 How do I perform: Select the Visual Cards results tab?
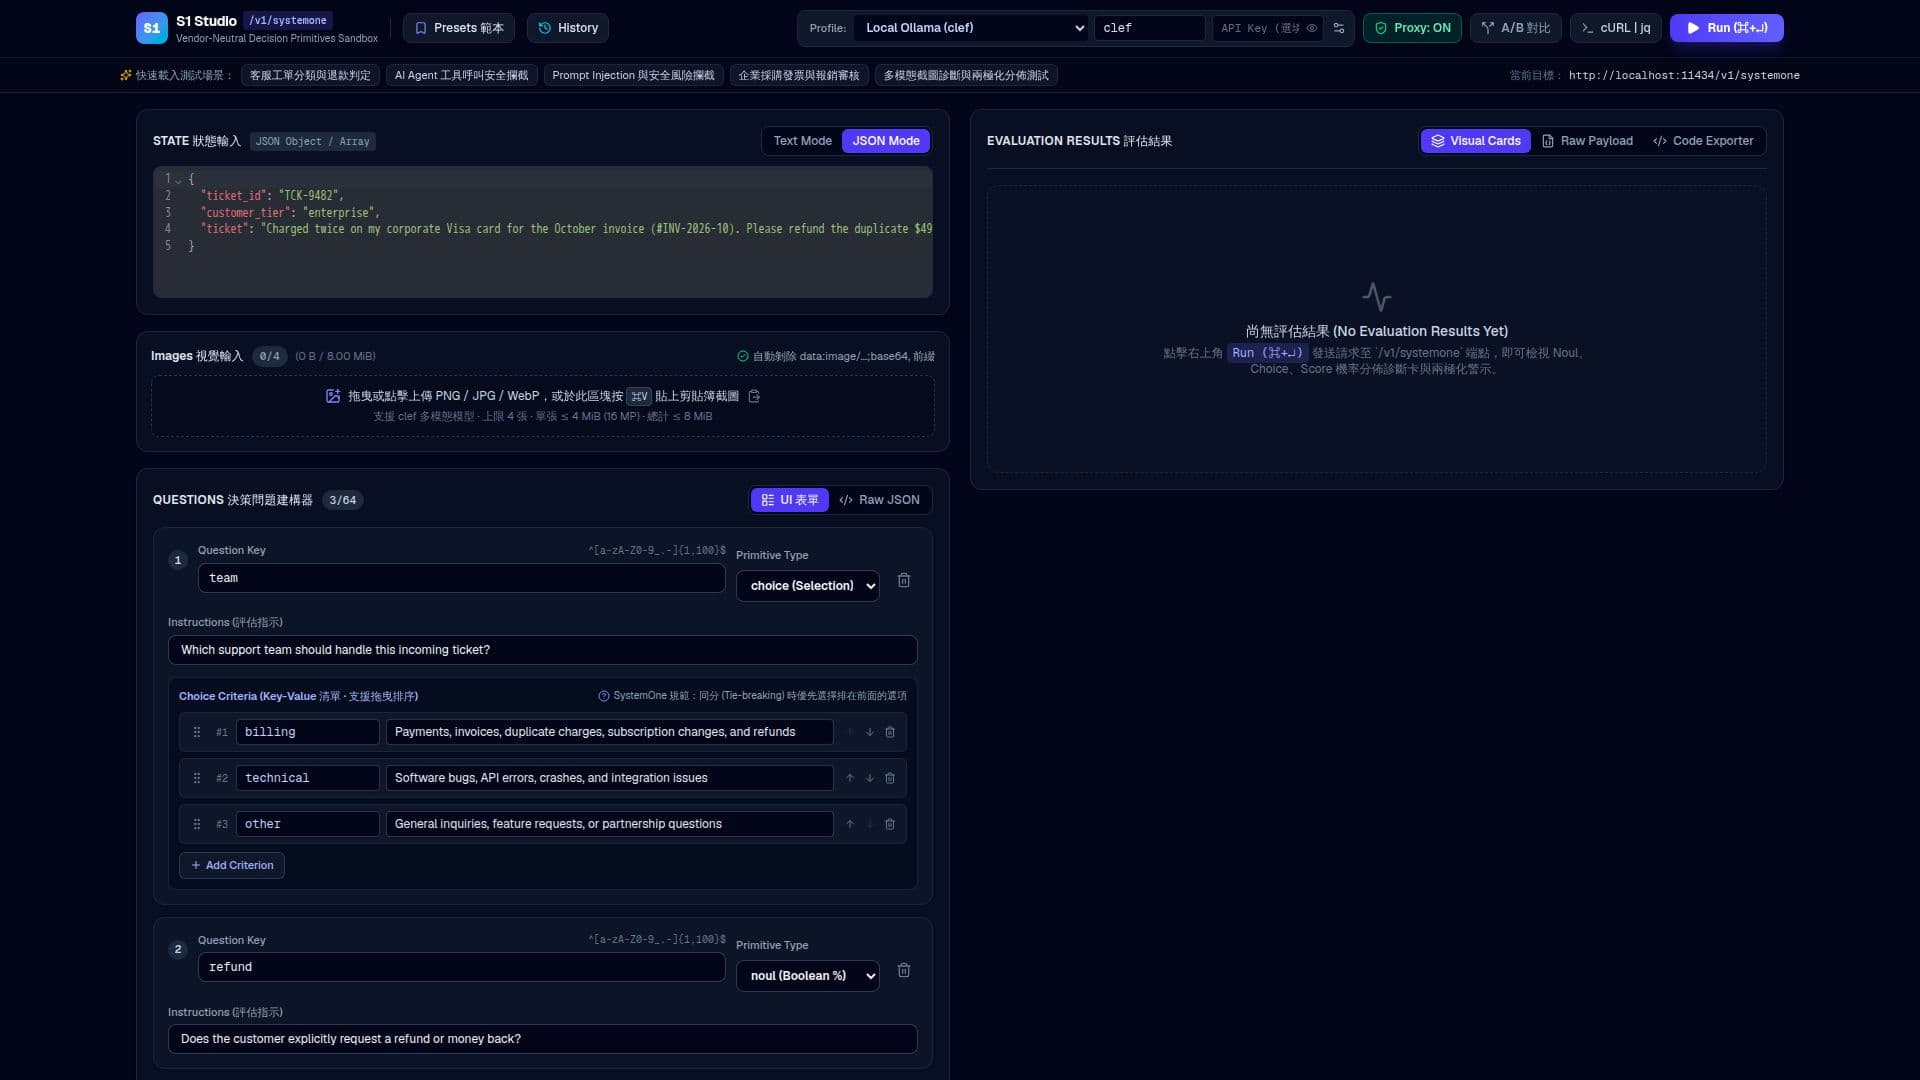coord(1476,141)
